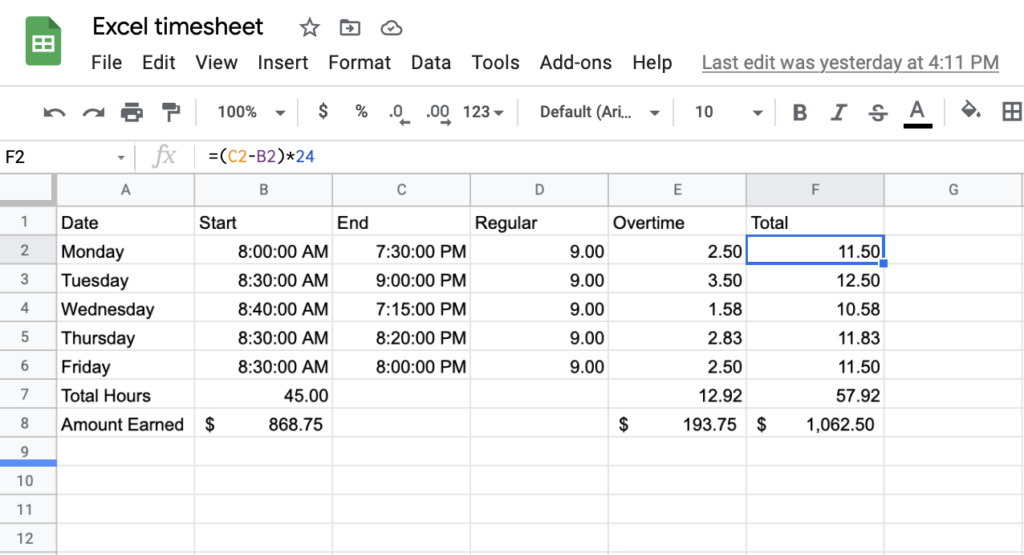The height and width of the screenshot is (555, 1024).
Task: Print the spreadsheet using printer icon
Action: [x=132, y=113]
